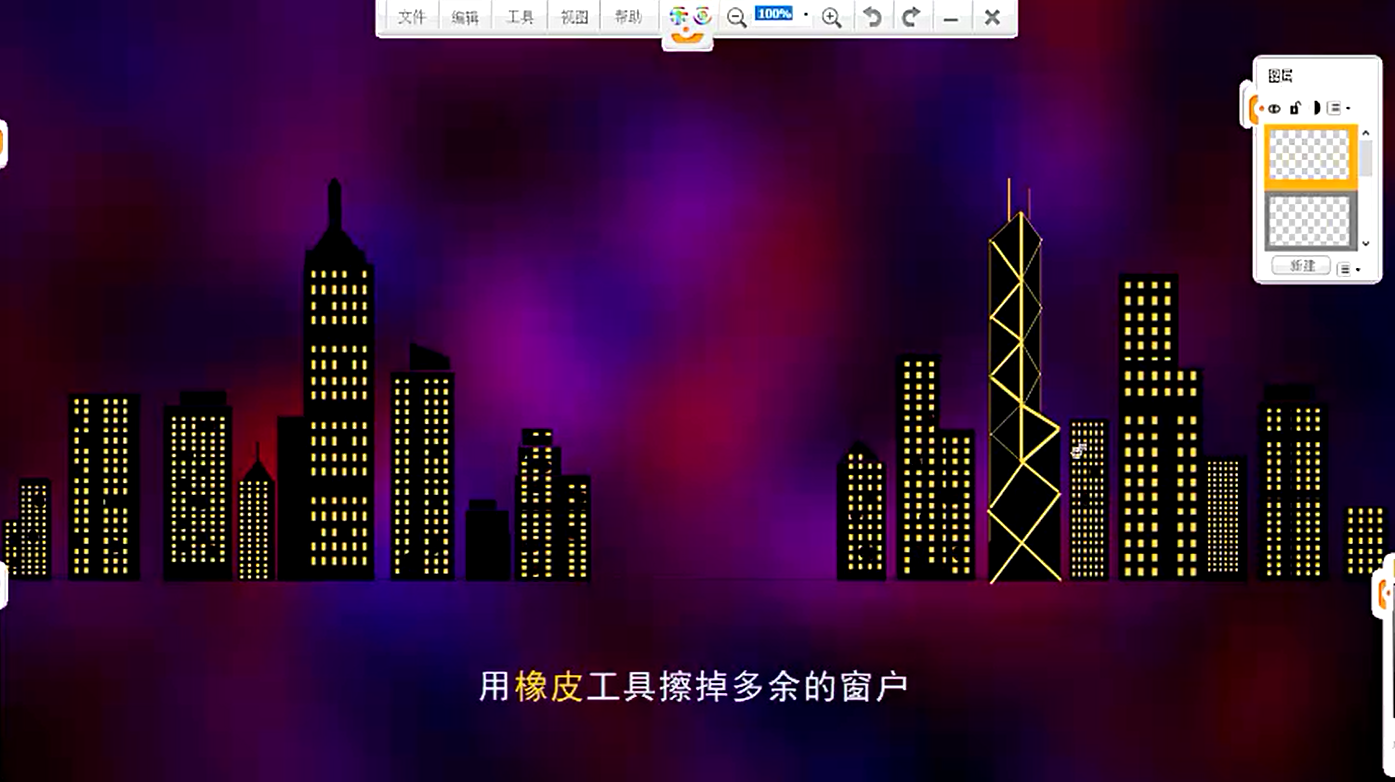Collapse the layers panel using orange side tab
The height and width of the screenshot is (782, 1395).
1248,106
